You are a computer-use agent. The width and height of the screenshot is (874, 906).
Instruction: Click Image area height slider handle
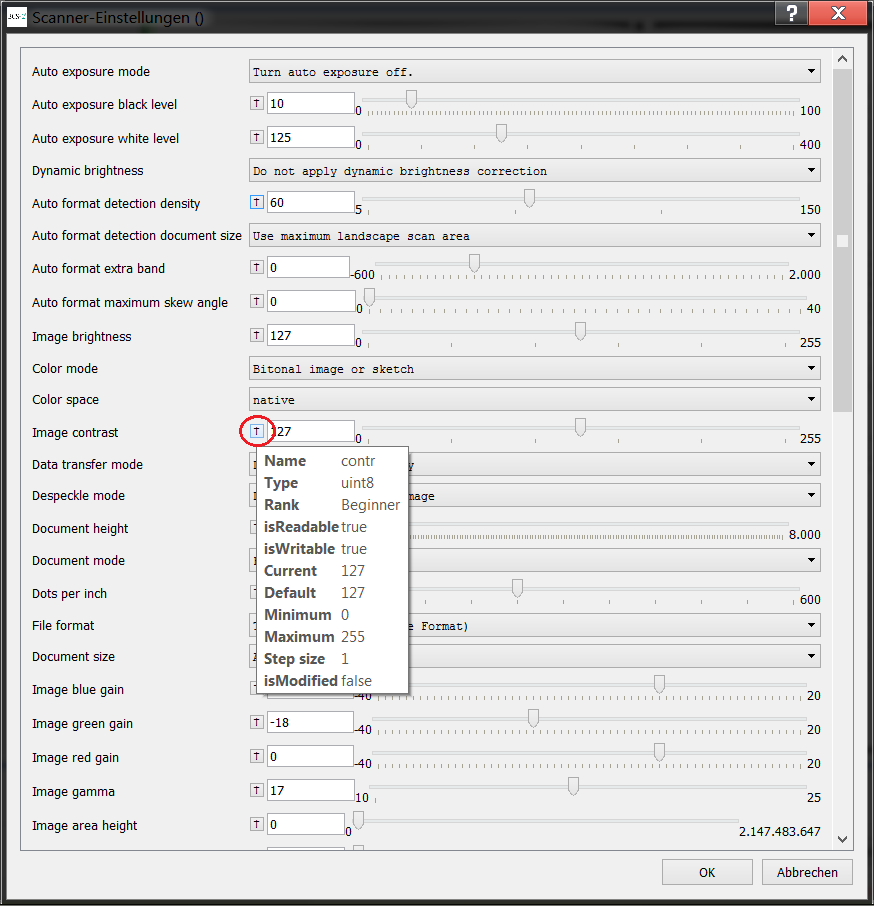point(358,820)
